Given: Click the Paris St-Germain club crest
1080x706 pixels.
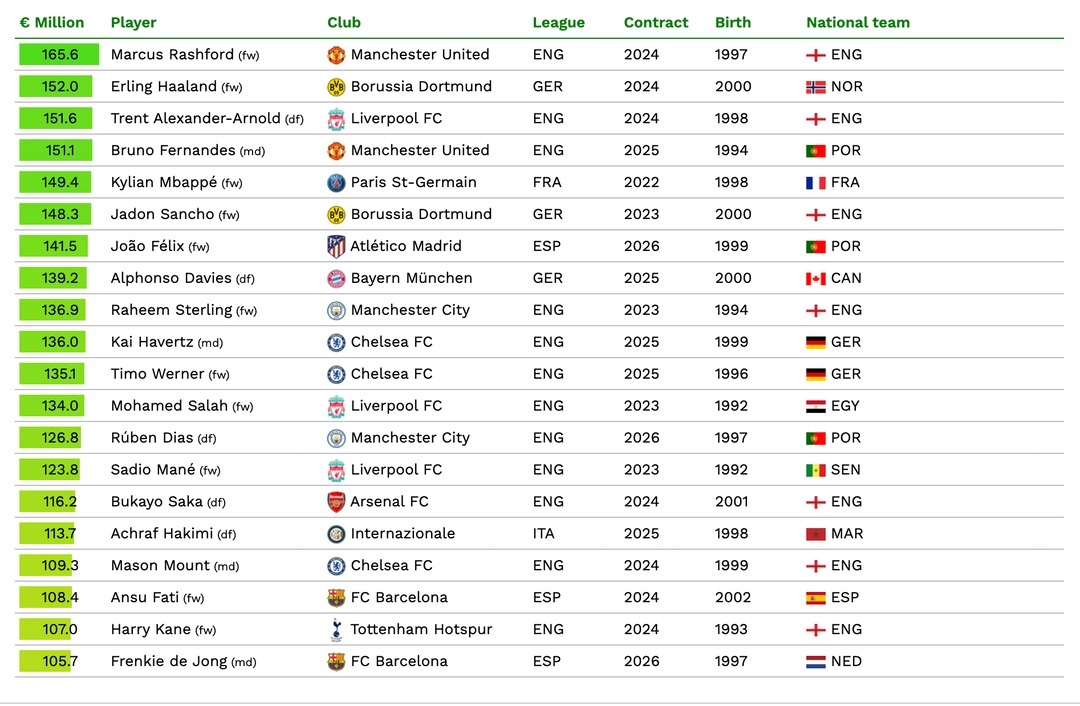Looking at the screenshot, I should (x=336, y=183).
